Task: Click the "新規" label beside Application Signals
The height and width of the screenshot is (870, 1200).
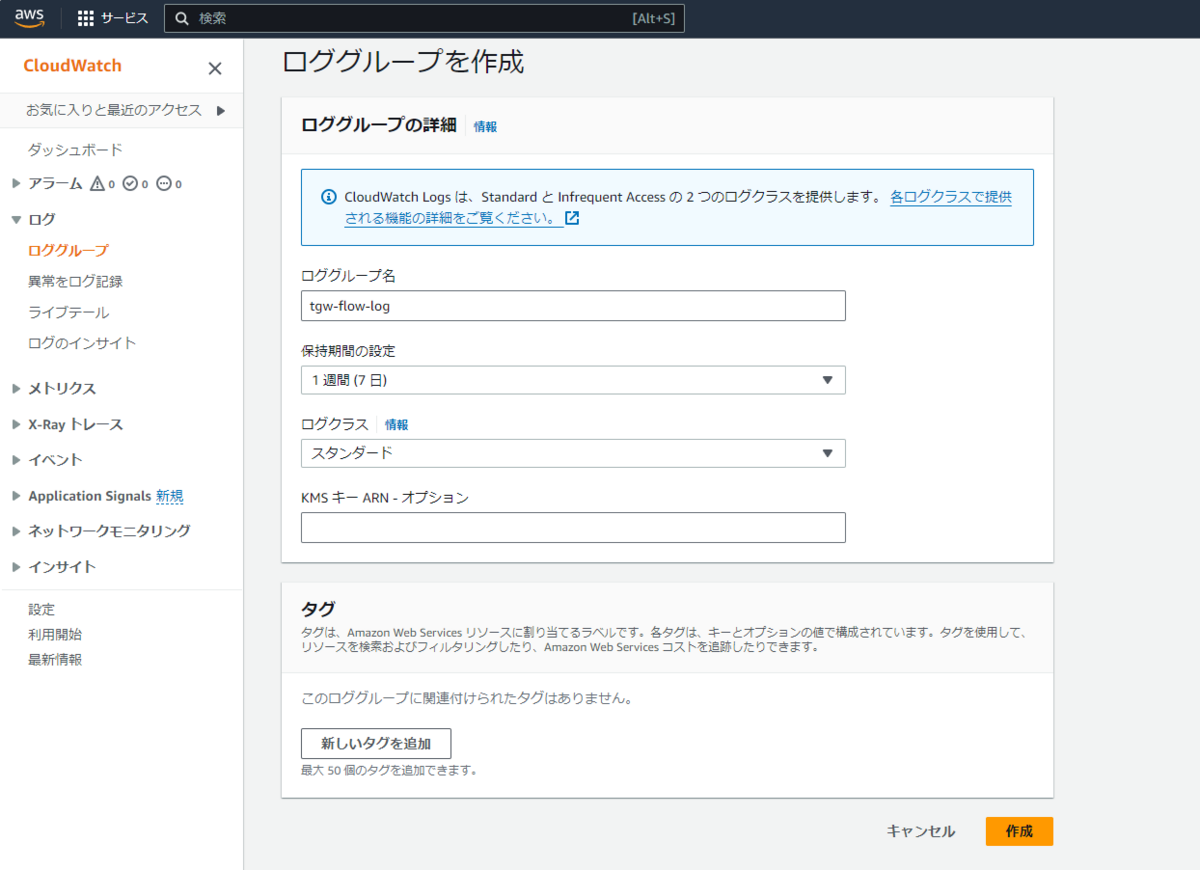Action: pyautogui.click(x=170, y=496)
